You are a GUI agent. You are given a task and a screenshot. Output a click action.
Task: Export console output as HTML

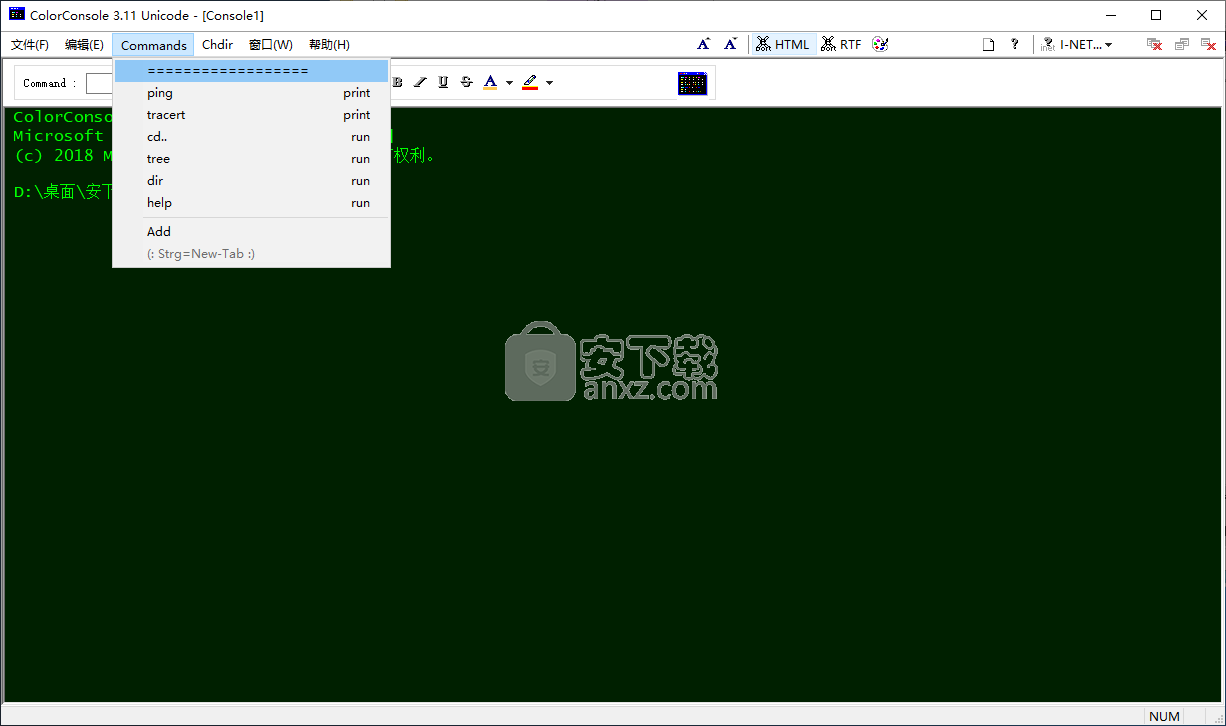pyautogui.click(x=783, y=44)
